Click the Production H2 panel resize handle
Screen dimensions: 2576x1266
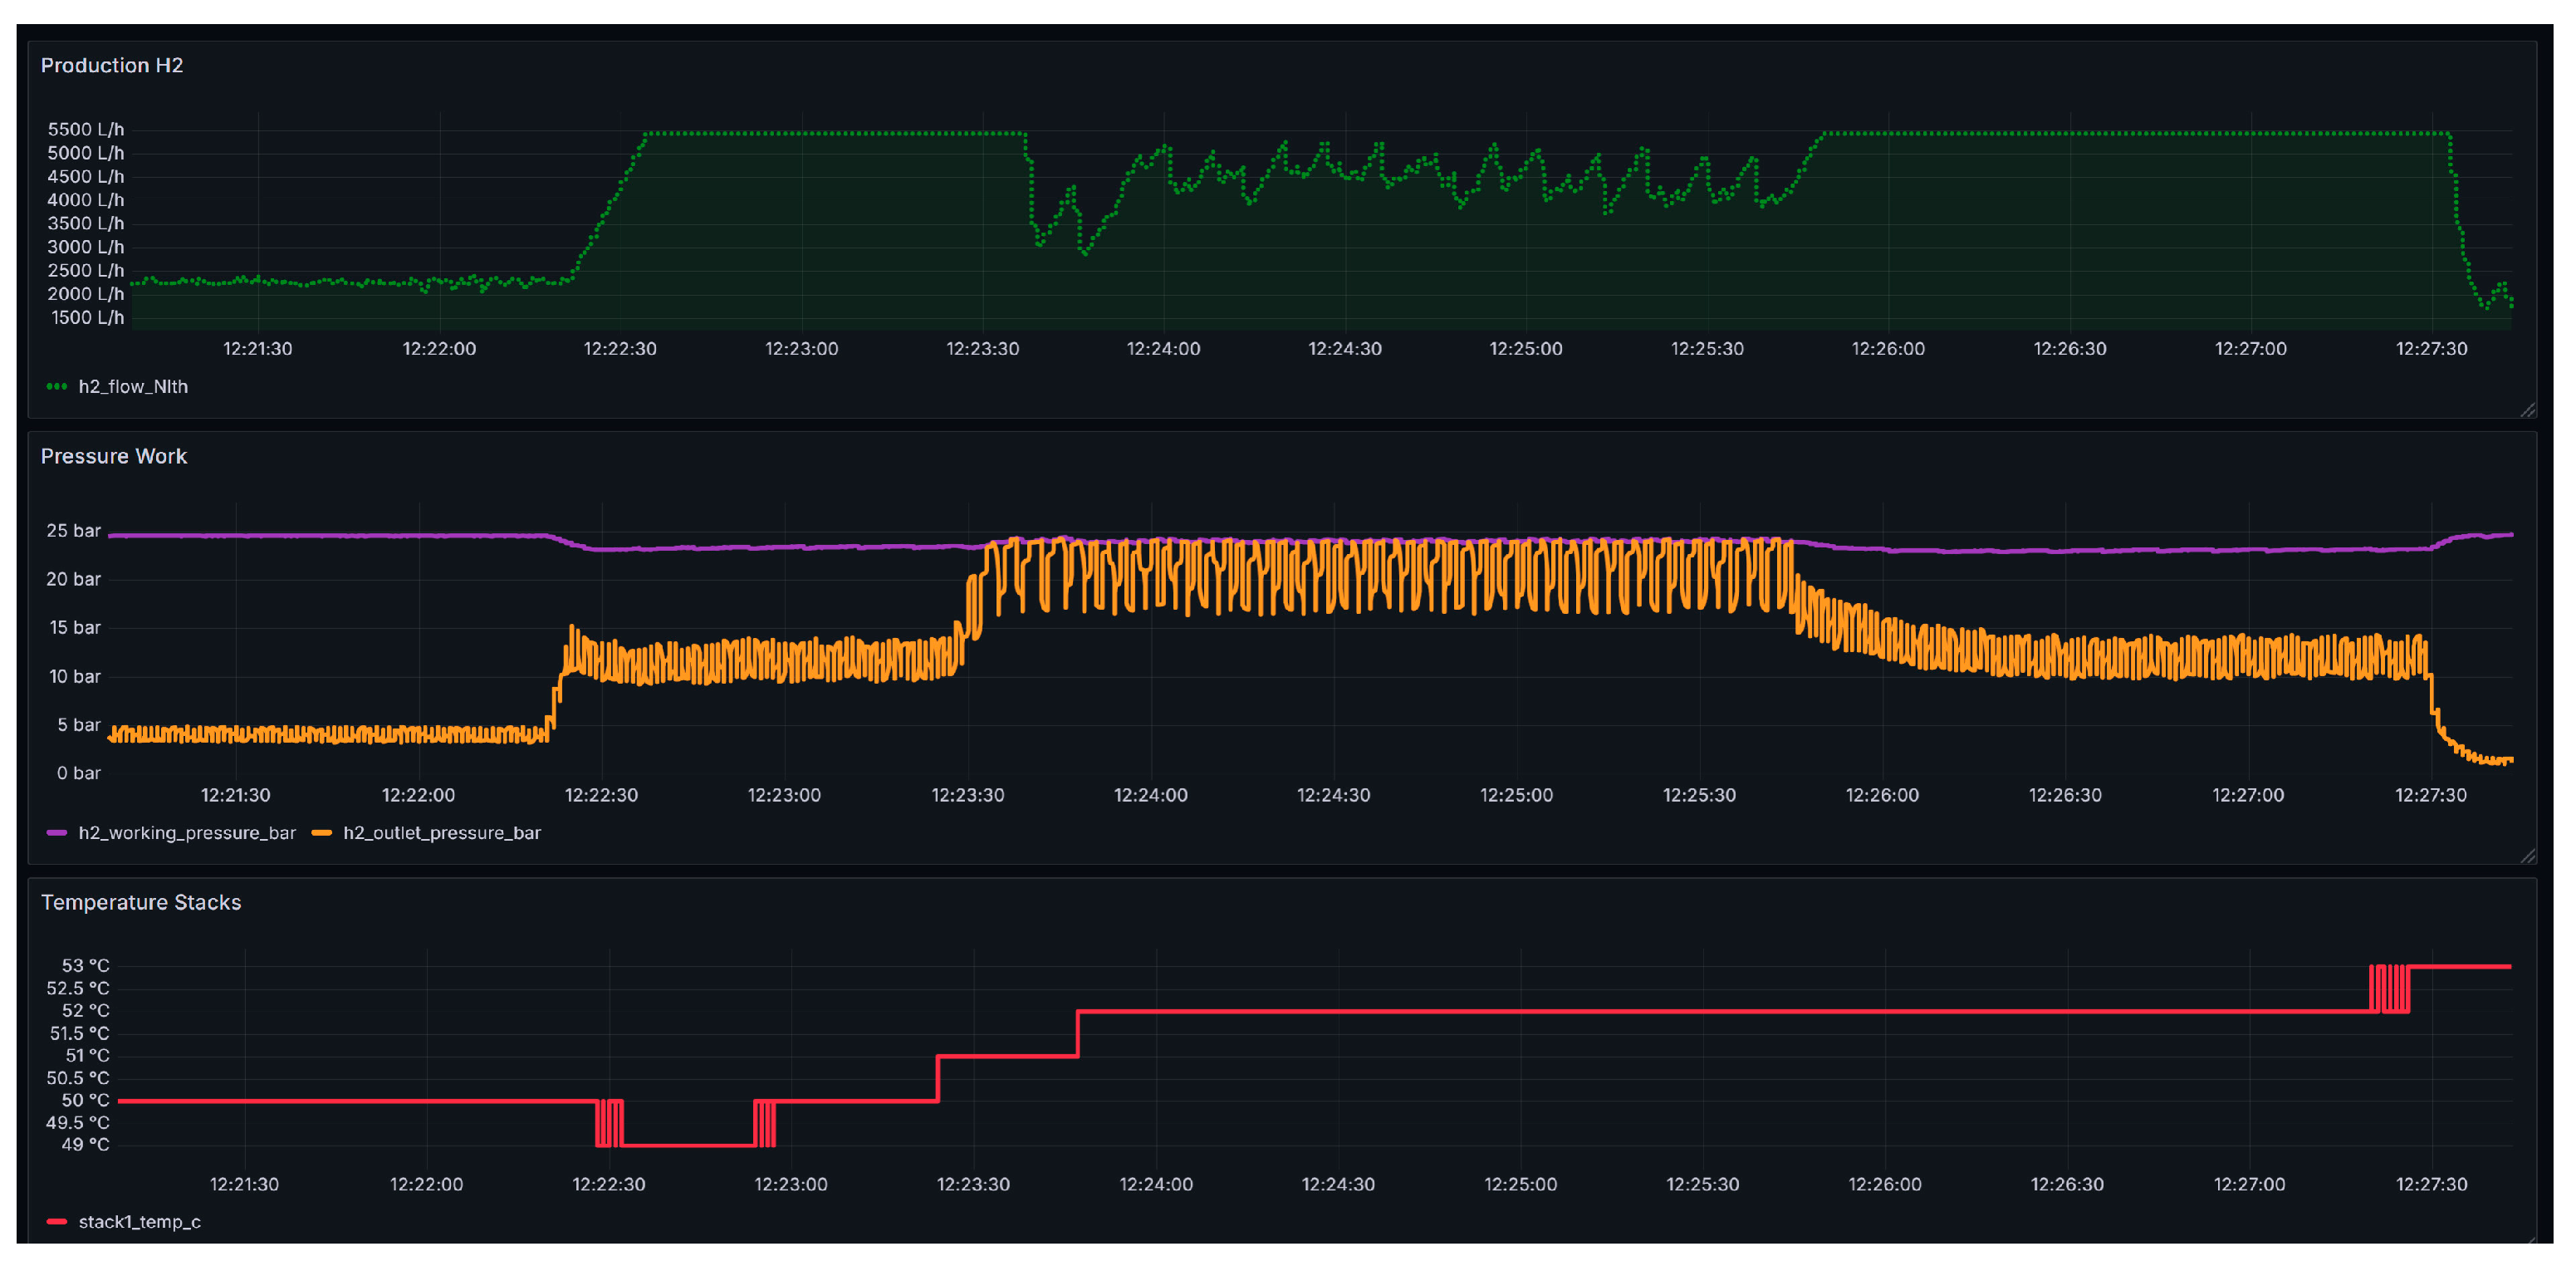tap(2527, 409)
